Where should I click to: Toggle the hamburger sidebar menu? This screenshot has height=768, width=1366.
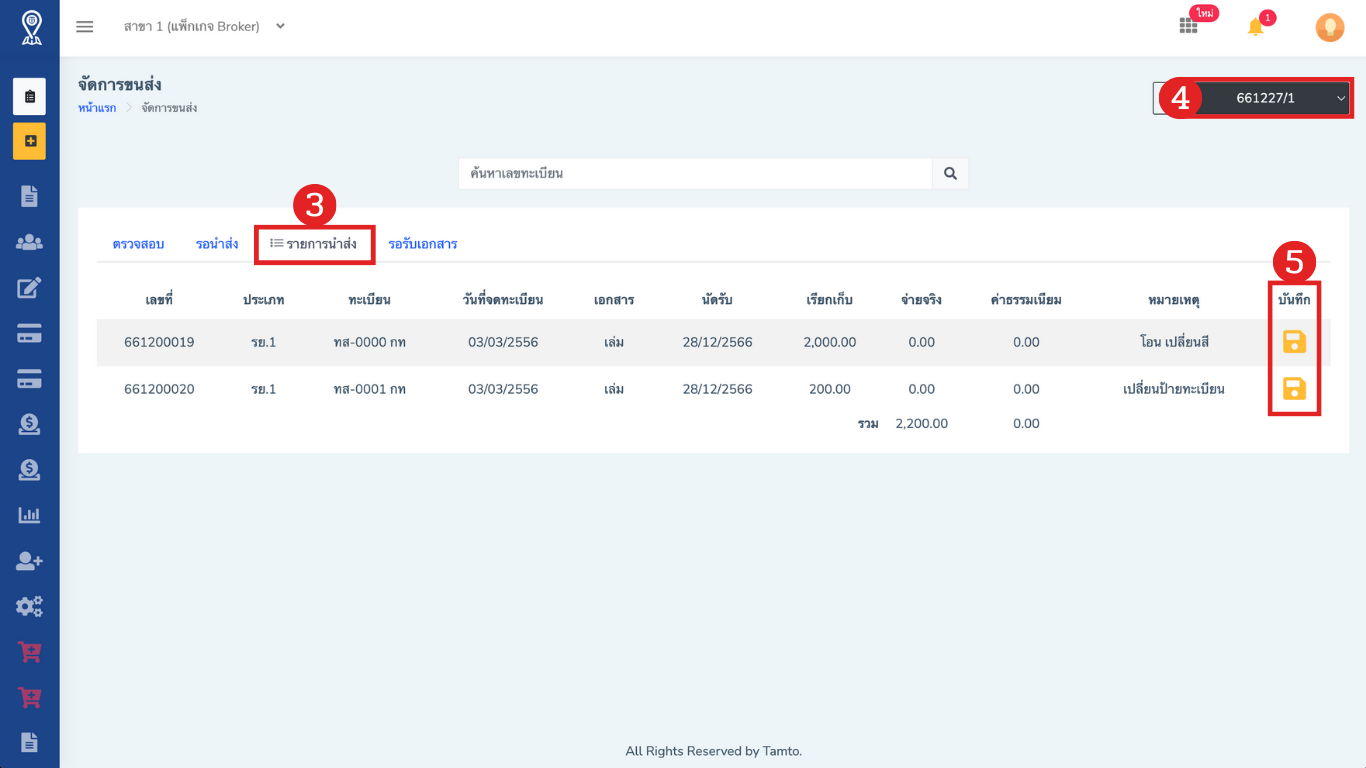click(85, 27)
